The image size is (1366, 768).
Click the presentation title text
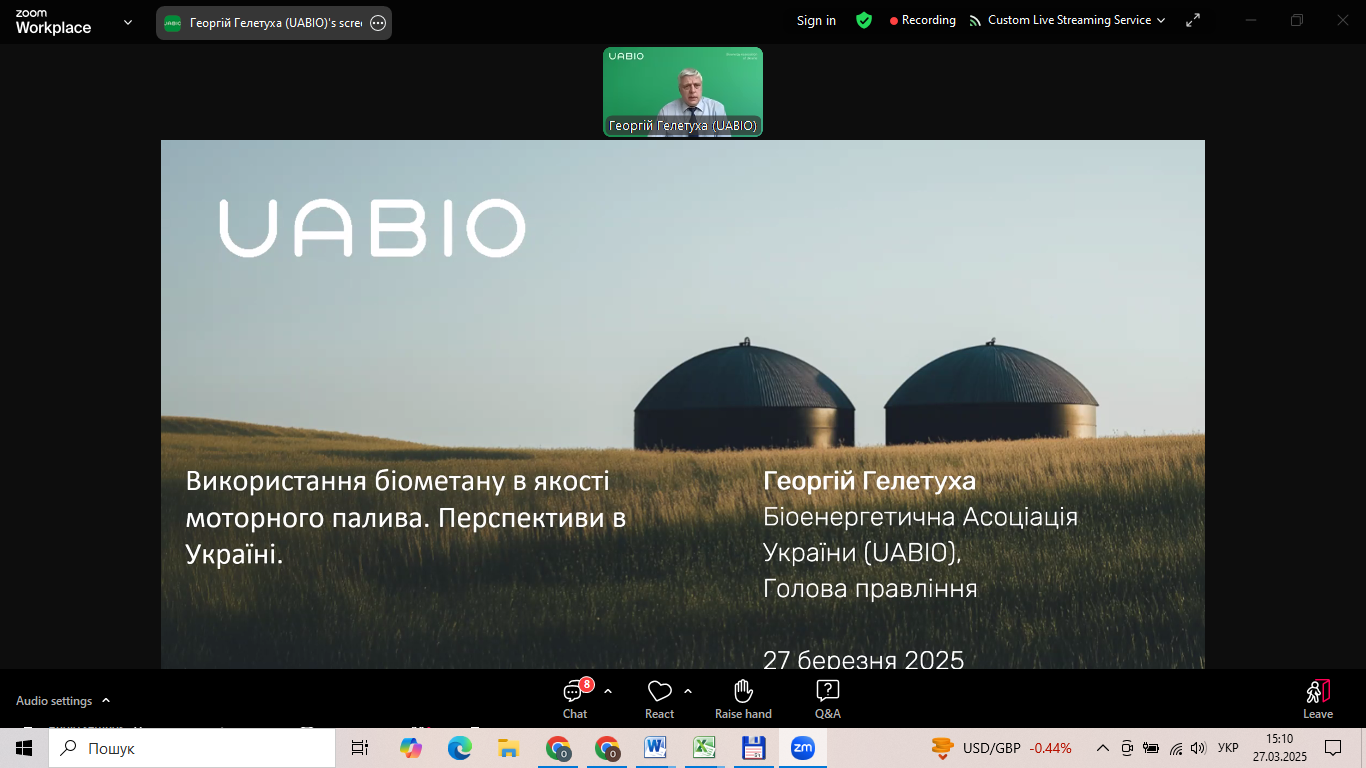tap(406, 517)
